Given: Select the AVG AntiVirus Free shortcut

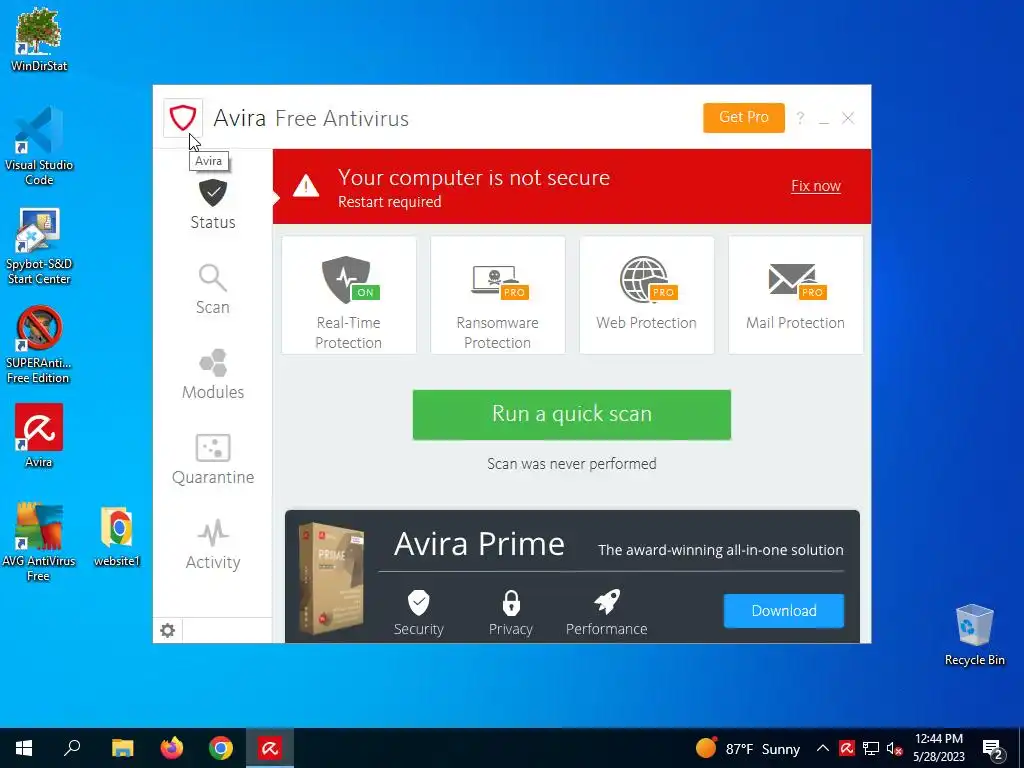Looking at the screenshot, I should [39, 542].
